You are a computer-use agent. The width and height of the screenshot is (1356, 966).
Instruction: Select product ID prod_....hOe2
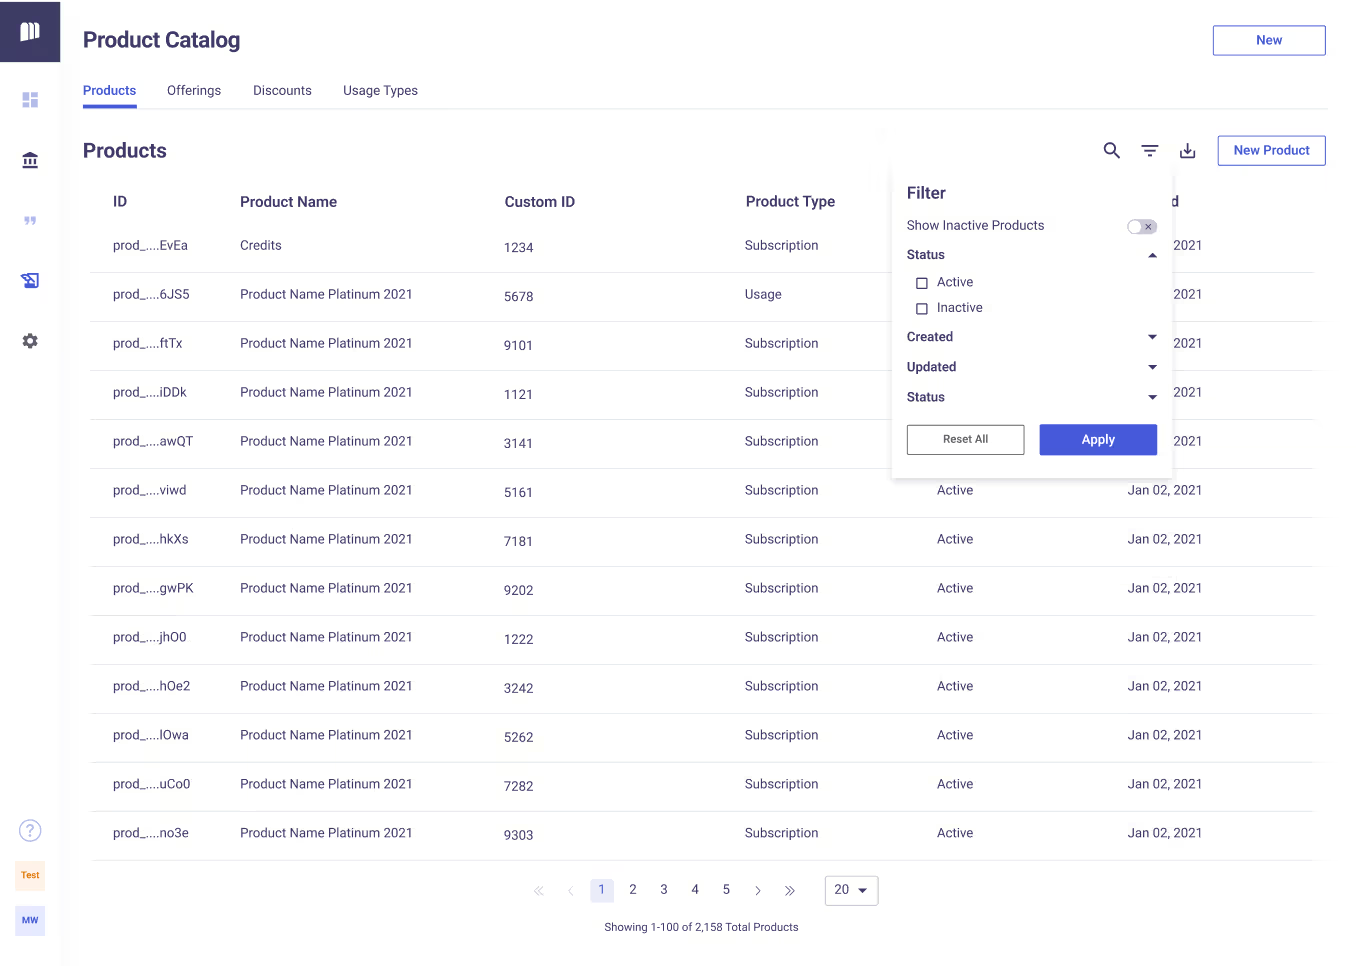pos(152,687)
